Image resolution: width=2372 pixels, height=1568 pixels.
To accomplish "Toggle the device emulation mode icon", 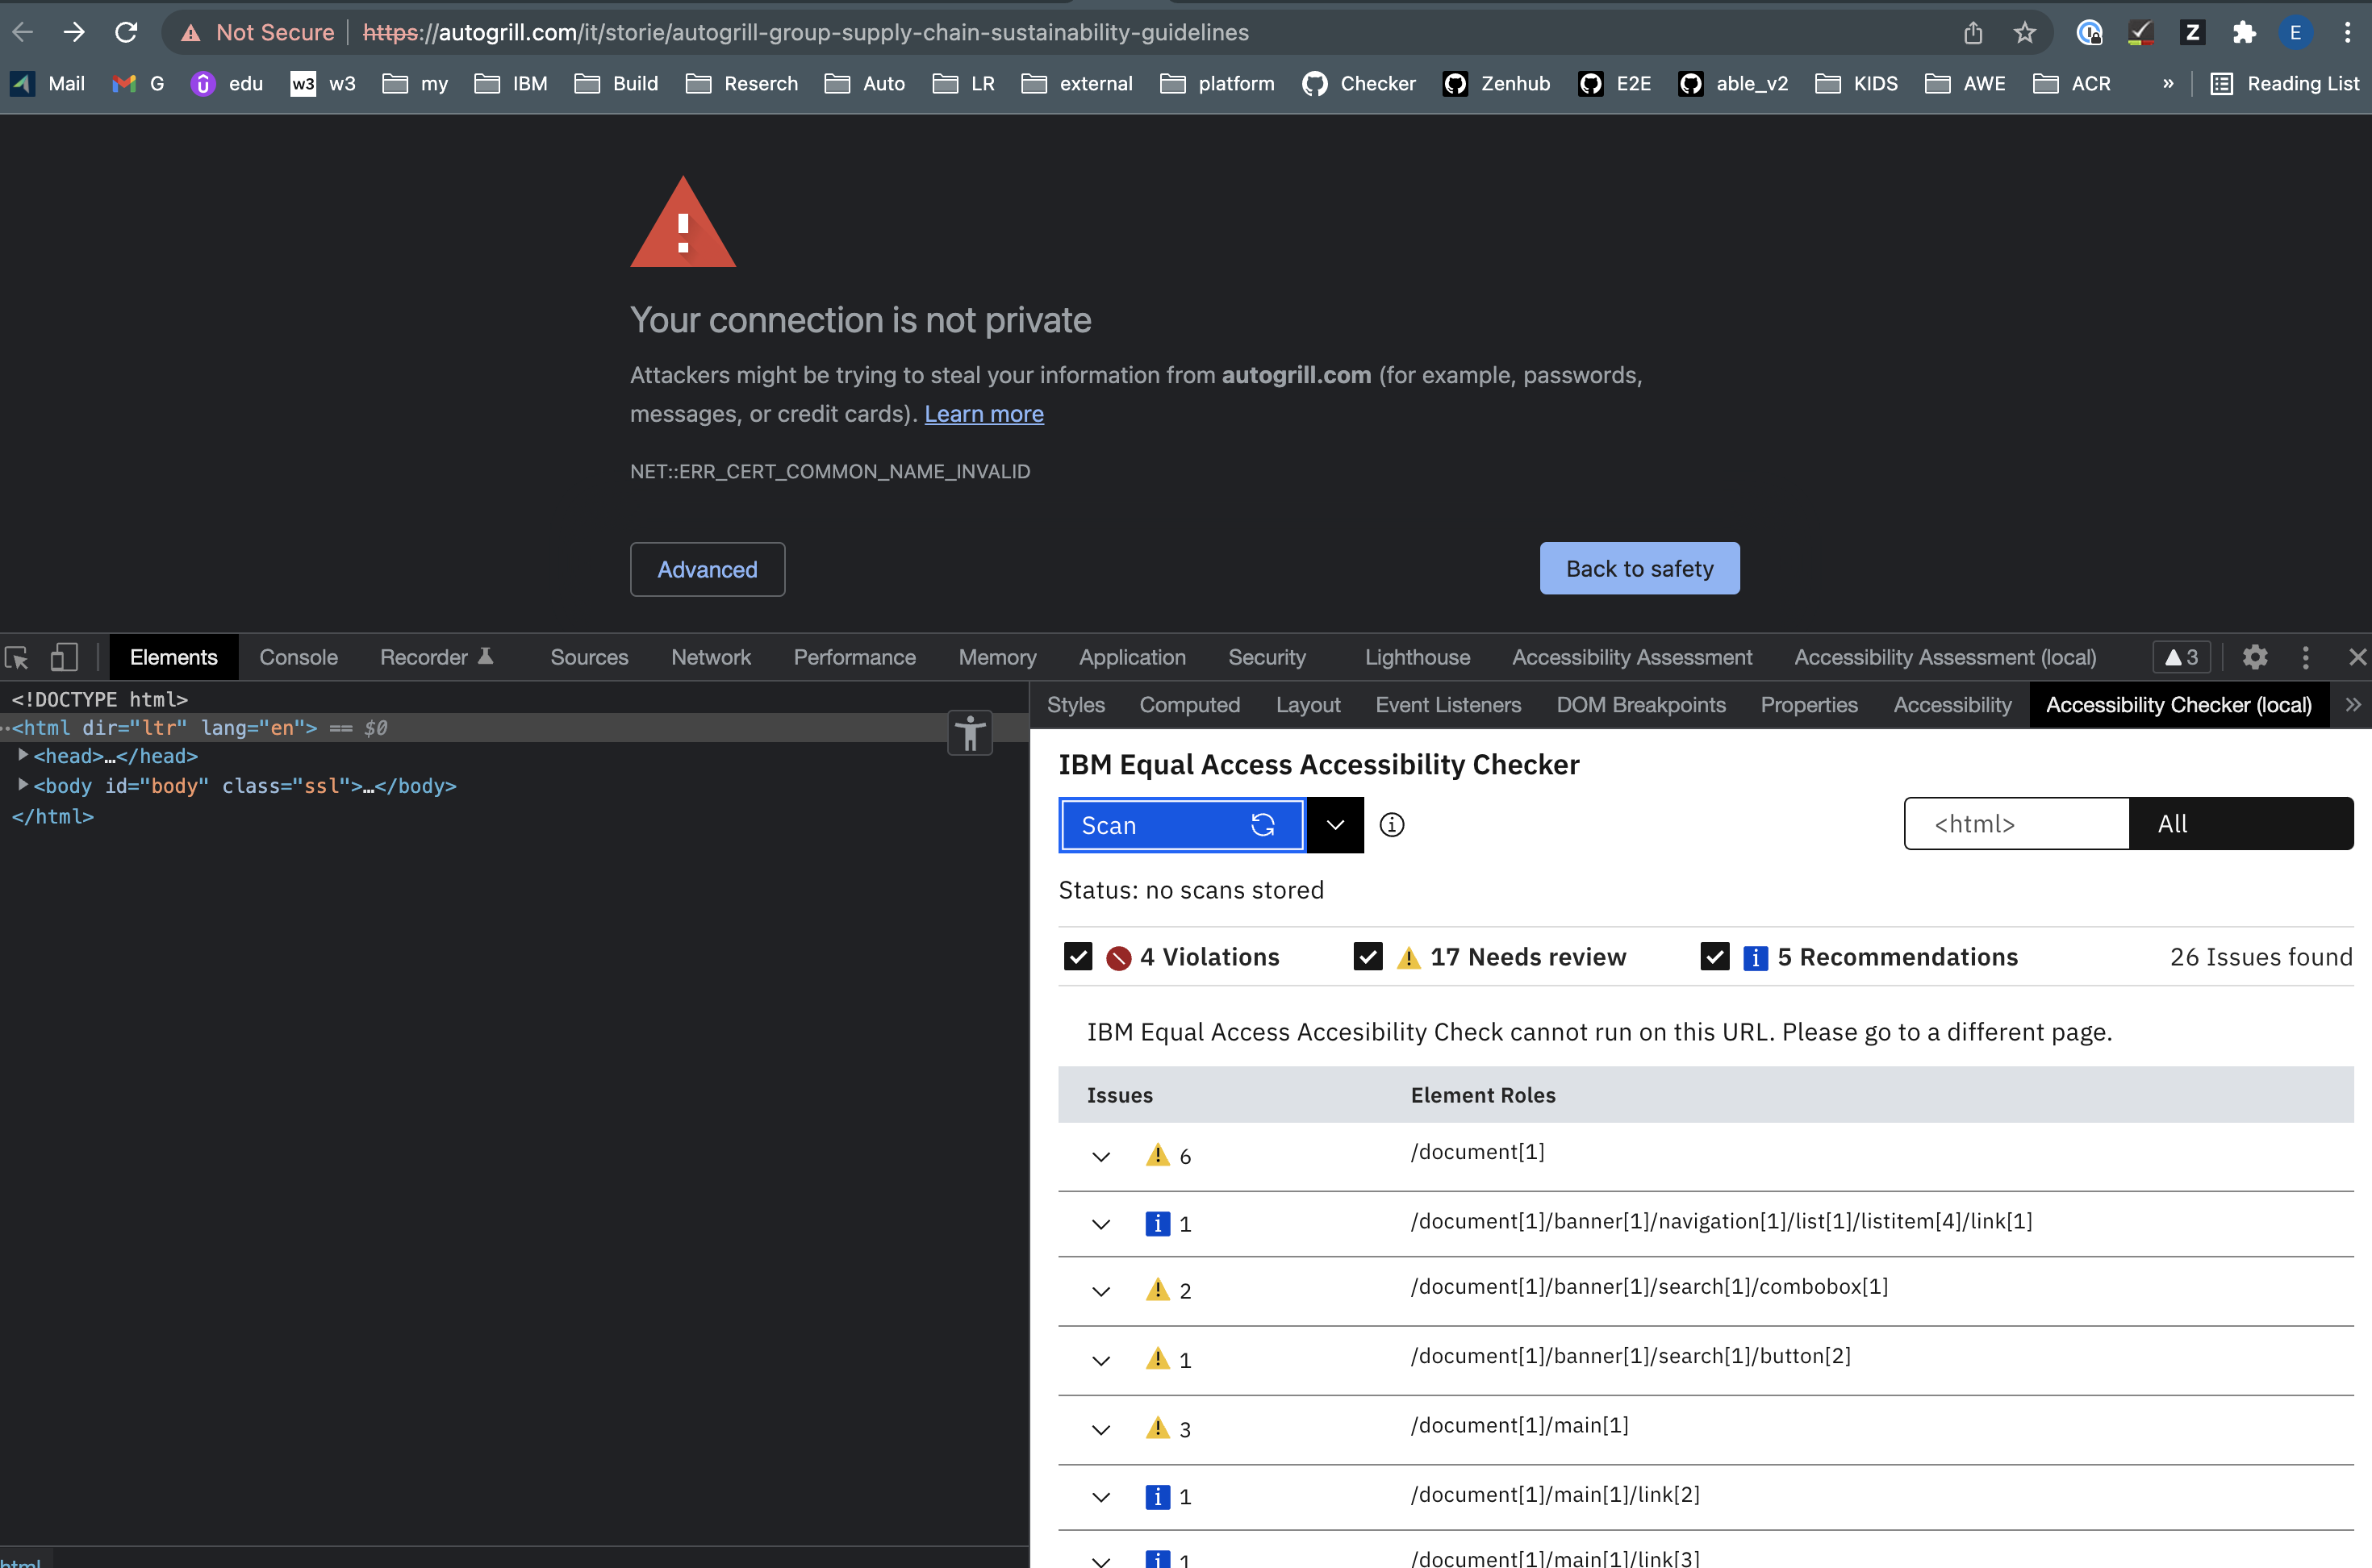I will pos(63,657).
